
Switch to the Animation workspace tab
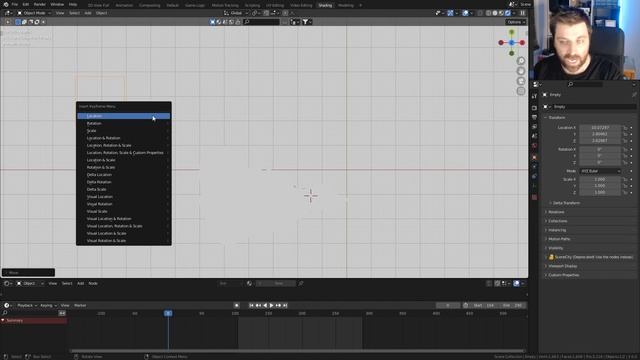(x=124, y=5)
